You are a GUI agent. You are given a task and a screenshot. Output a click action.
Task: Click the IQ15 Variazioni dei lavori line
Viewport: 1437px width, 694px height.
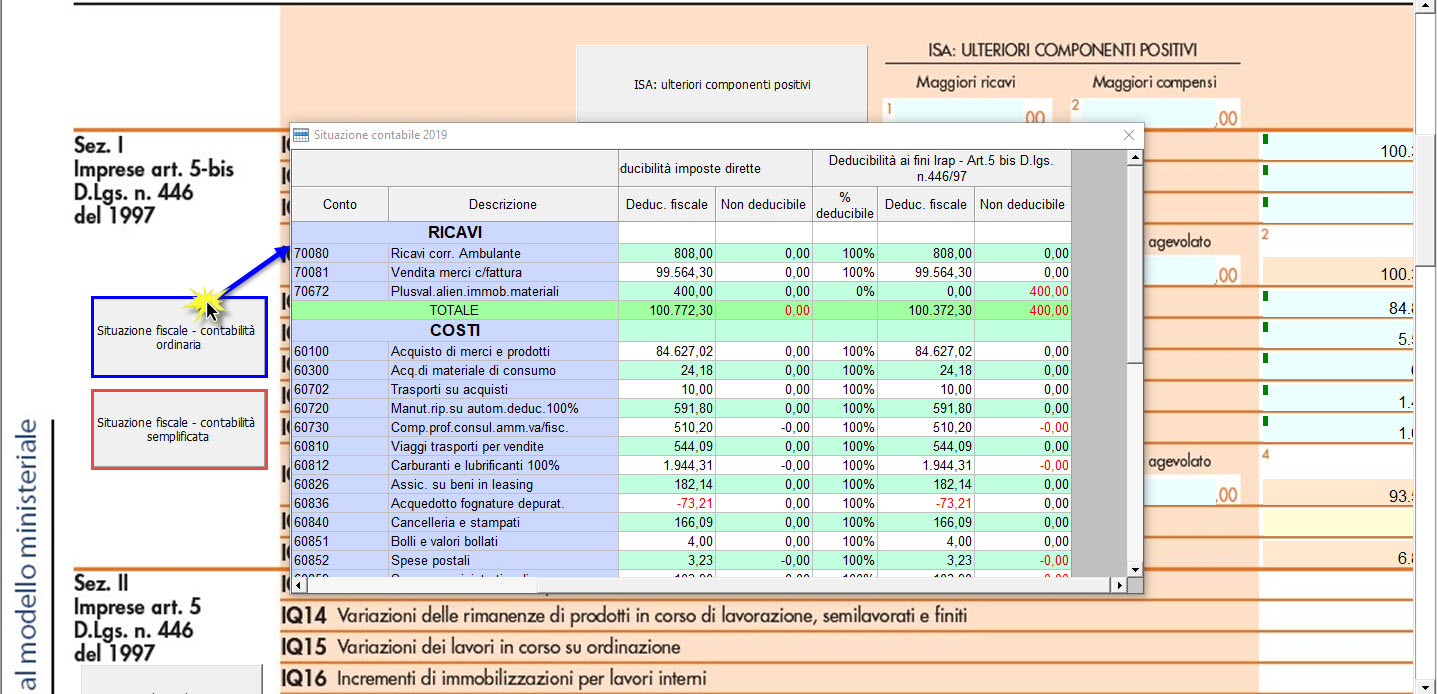coord(482,647)
